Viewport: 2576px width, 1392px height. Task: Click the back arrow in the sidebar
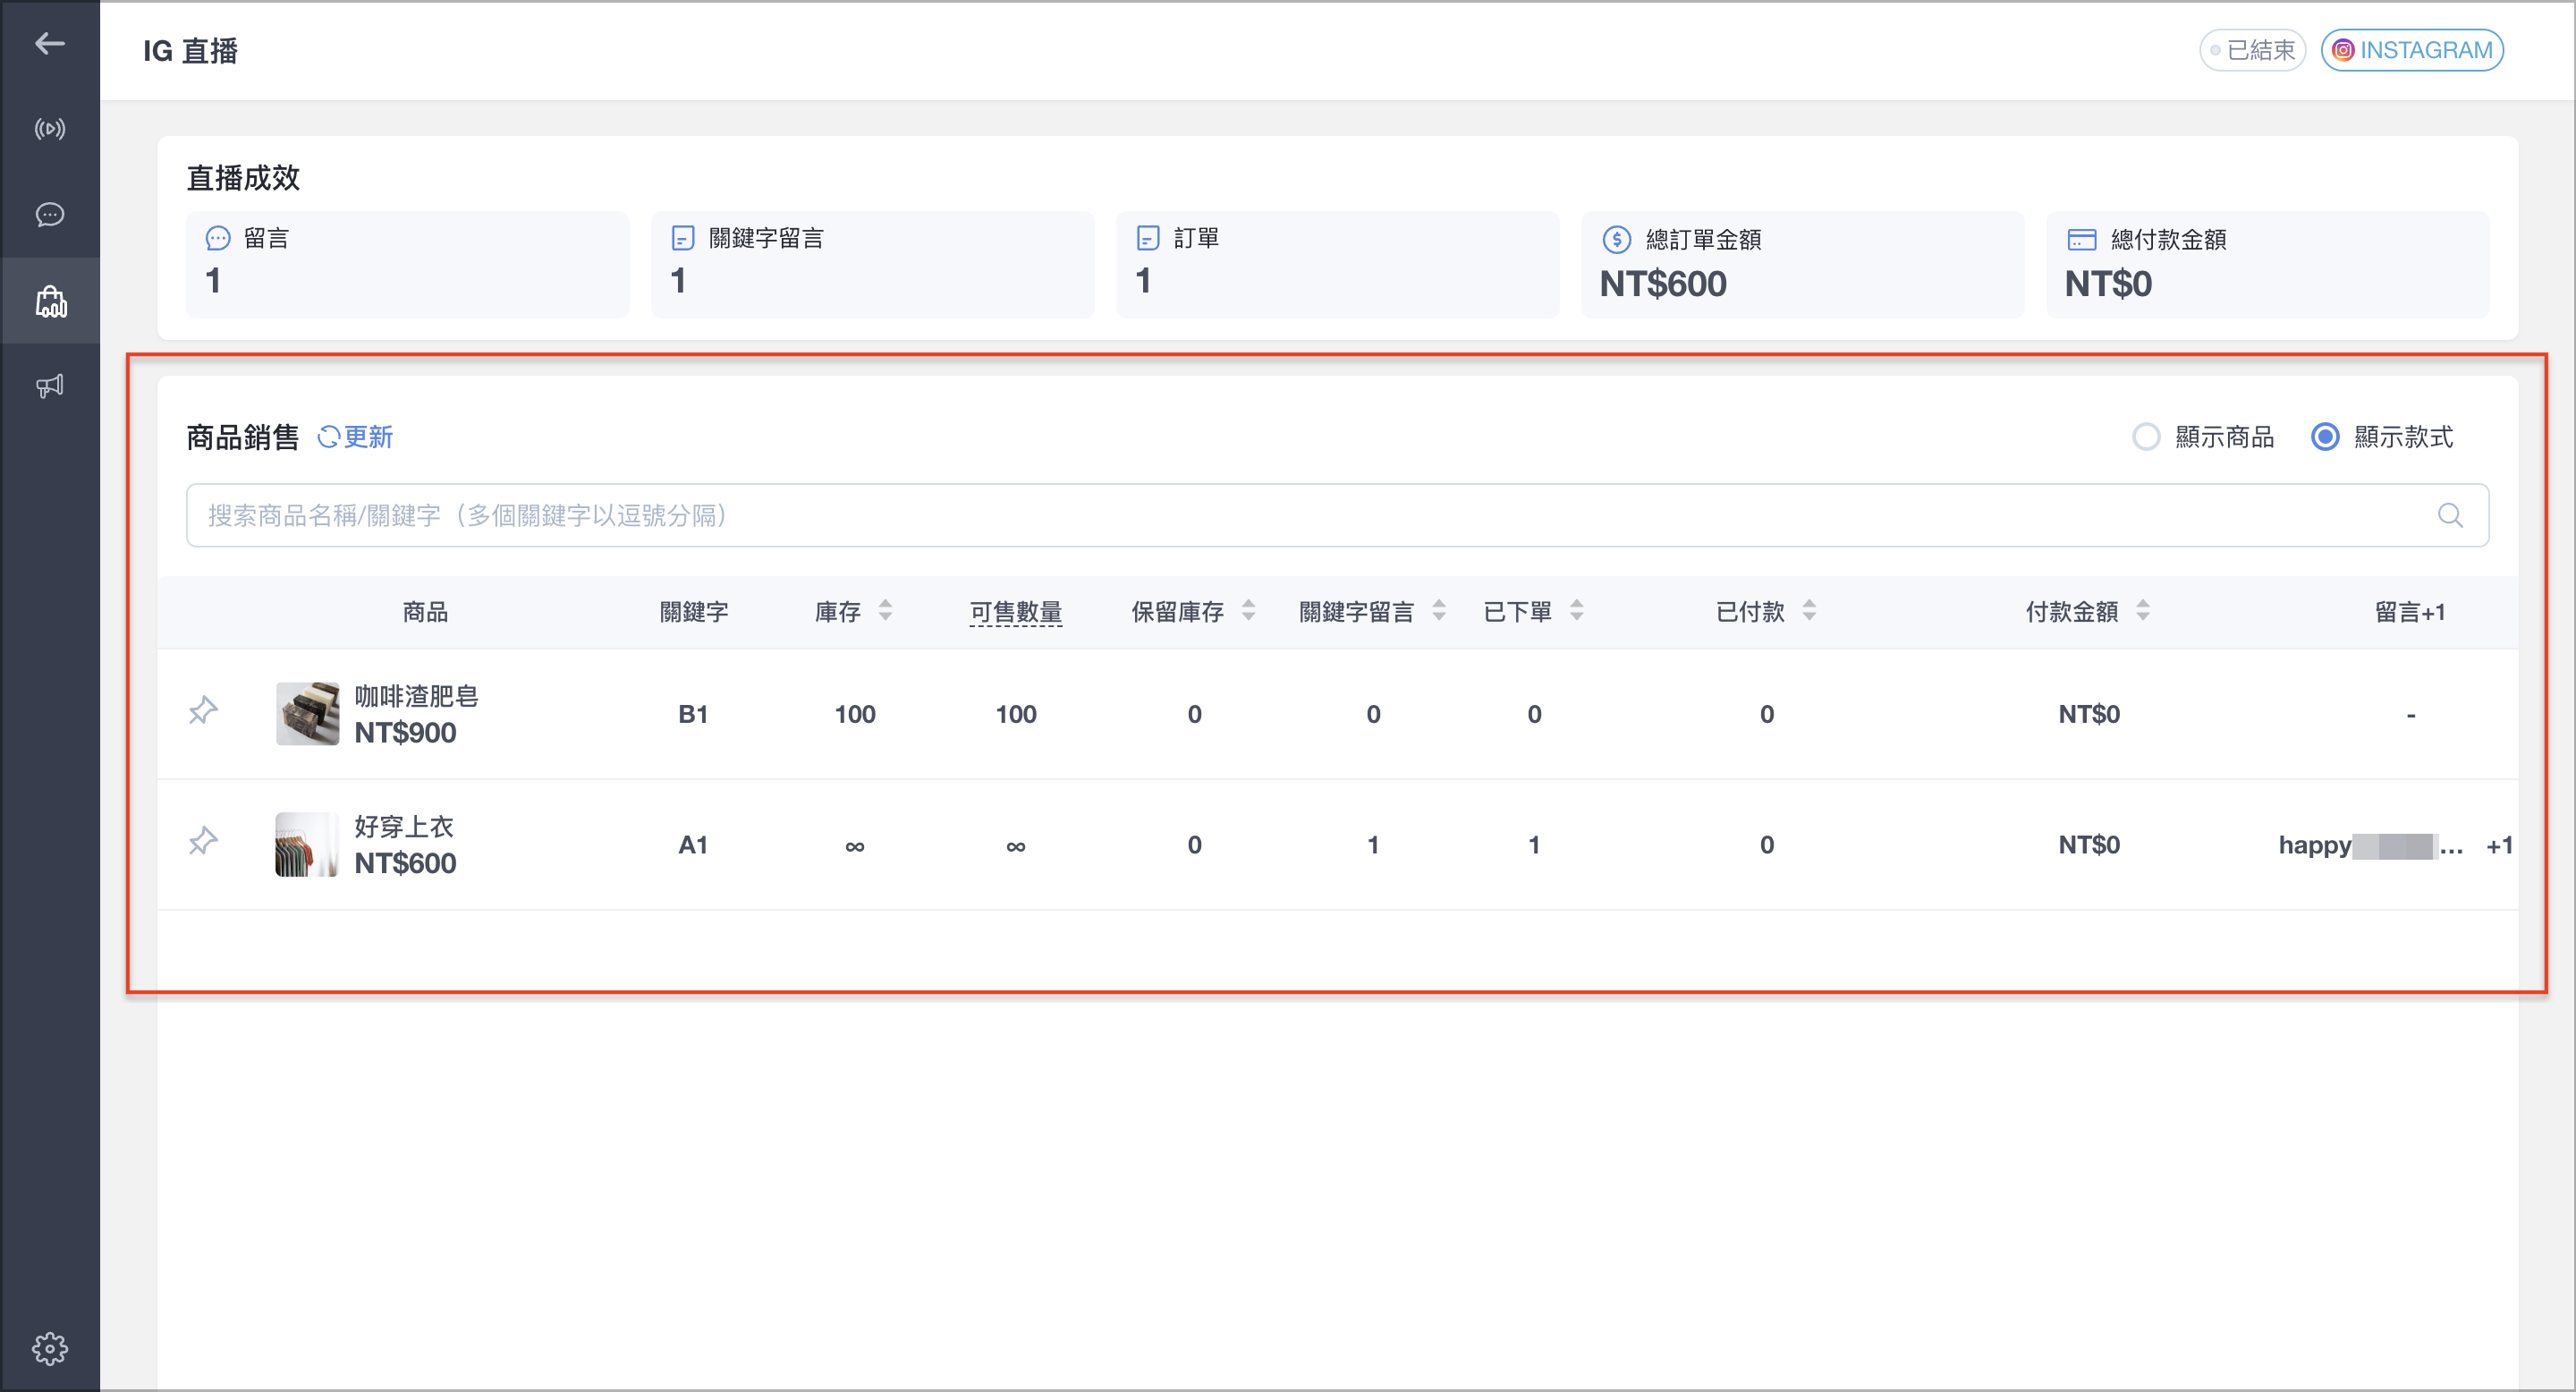(49, 43)
